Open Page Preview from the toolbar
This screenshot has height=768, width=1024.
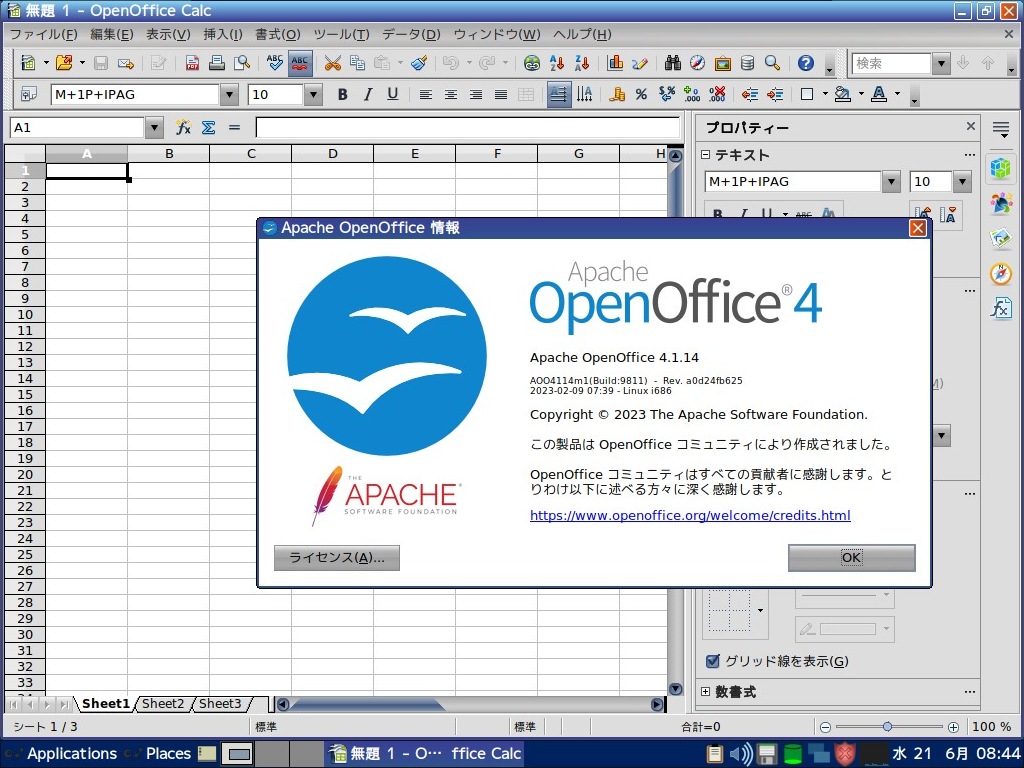pos(242,63)
